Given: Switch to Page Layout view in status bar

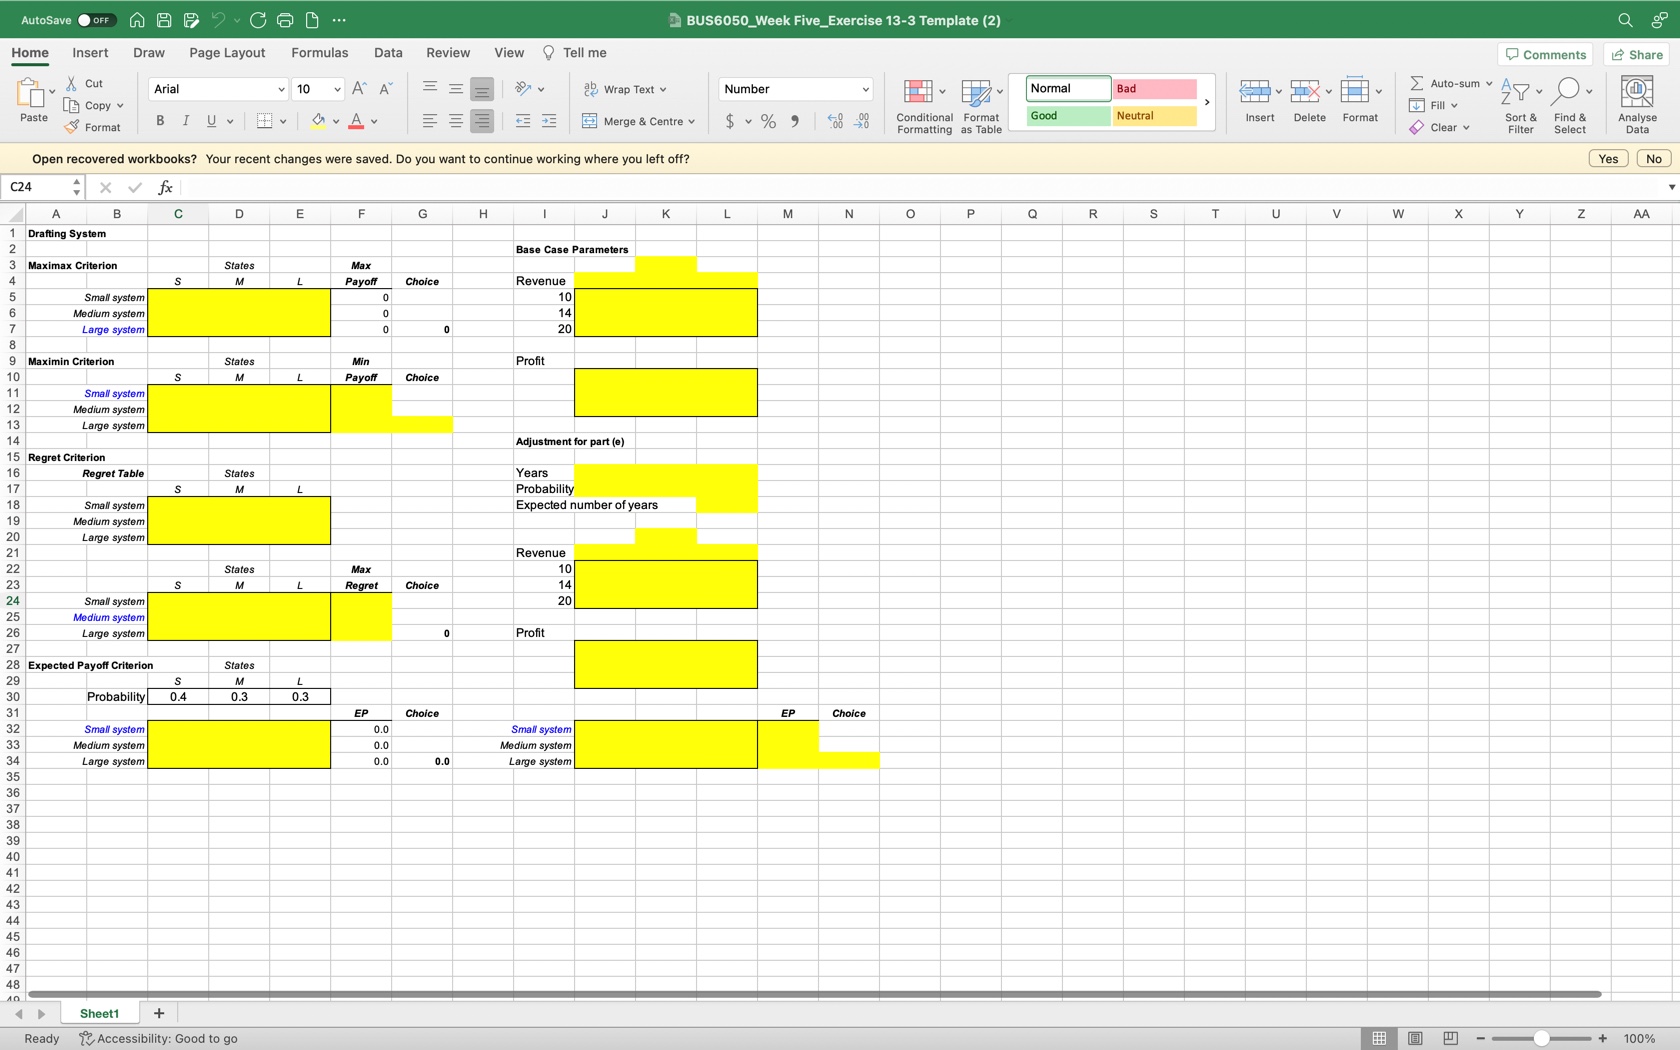Looking at the screenshot, I should click(1415, 1038).
